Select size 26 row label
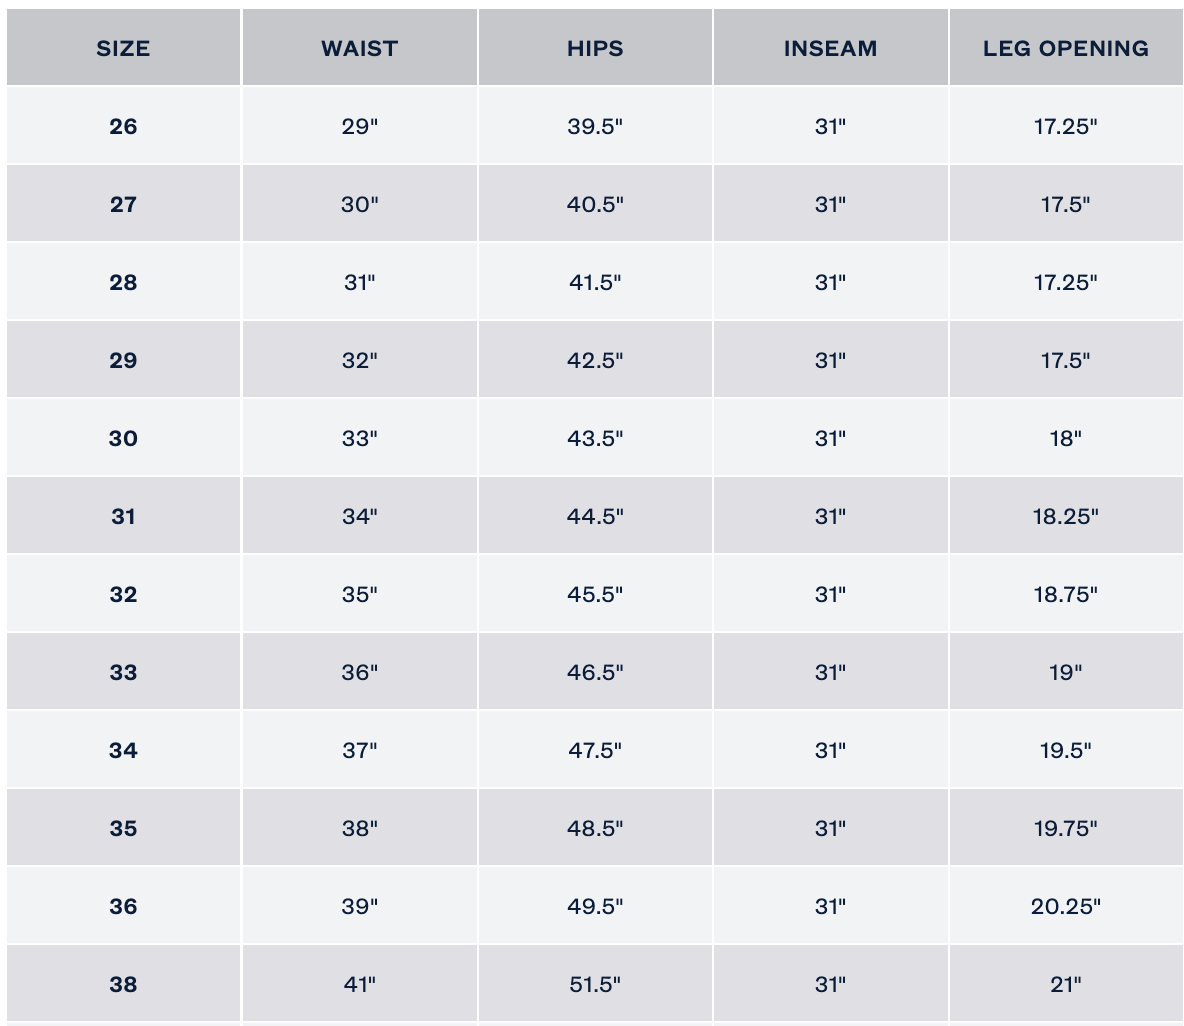Image resolution: width=1184 pixels, height=1026 pixels. point(123,127)
